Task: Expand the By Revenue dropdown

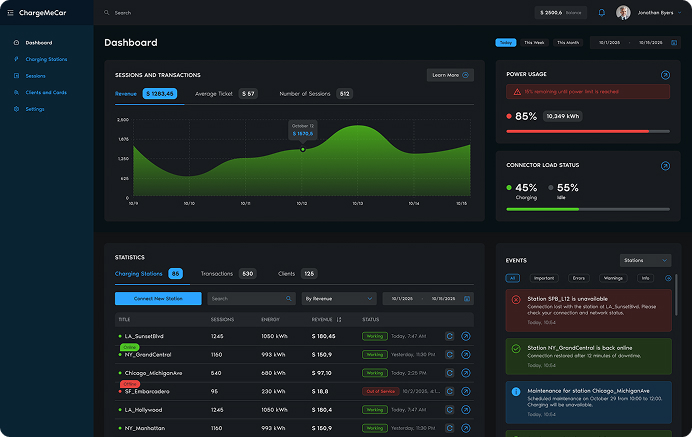Action: 339,298
